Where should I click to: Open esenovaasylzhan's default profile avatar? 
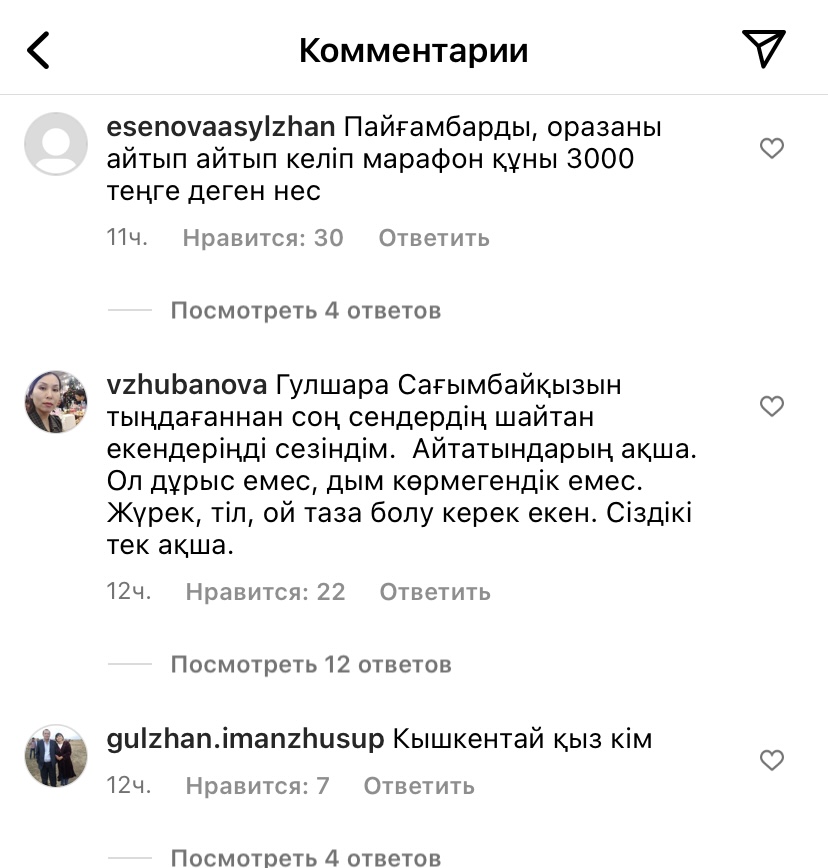click(x=56, y=144)
